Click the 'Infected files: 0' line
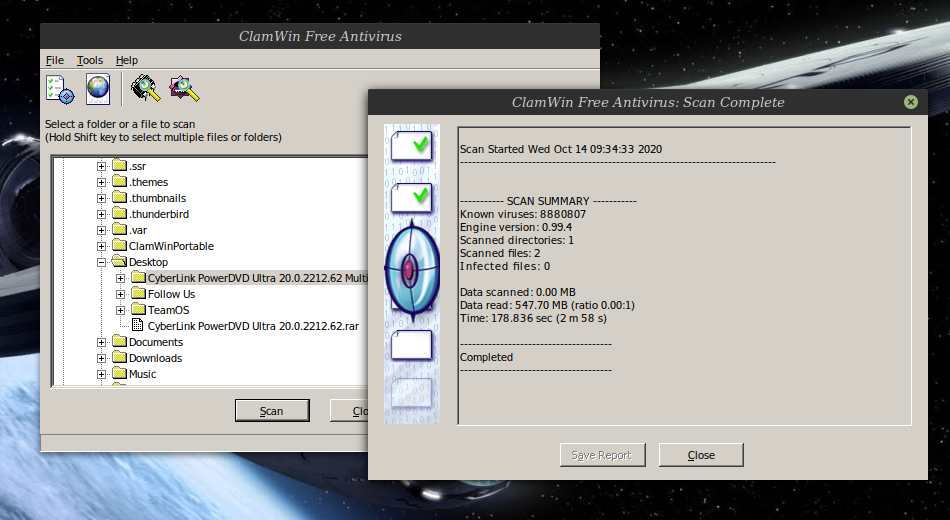Viewport: 950px width, 520px height. pyautogui.click(x=505, y=266)
